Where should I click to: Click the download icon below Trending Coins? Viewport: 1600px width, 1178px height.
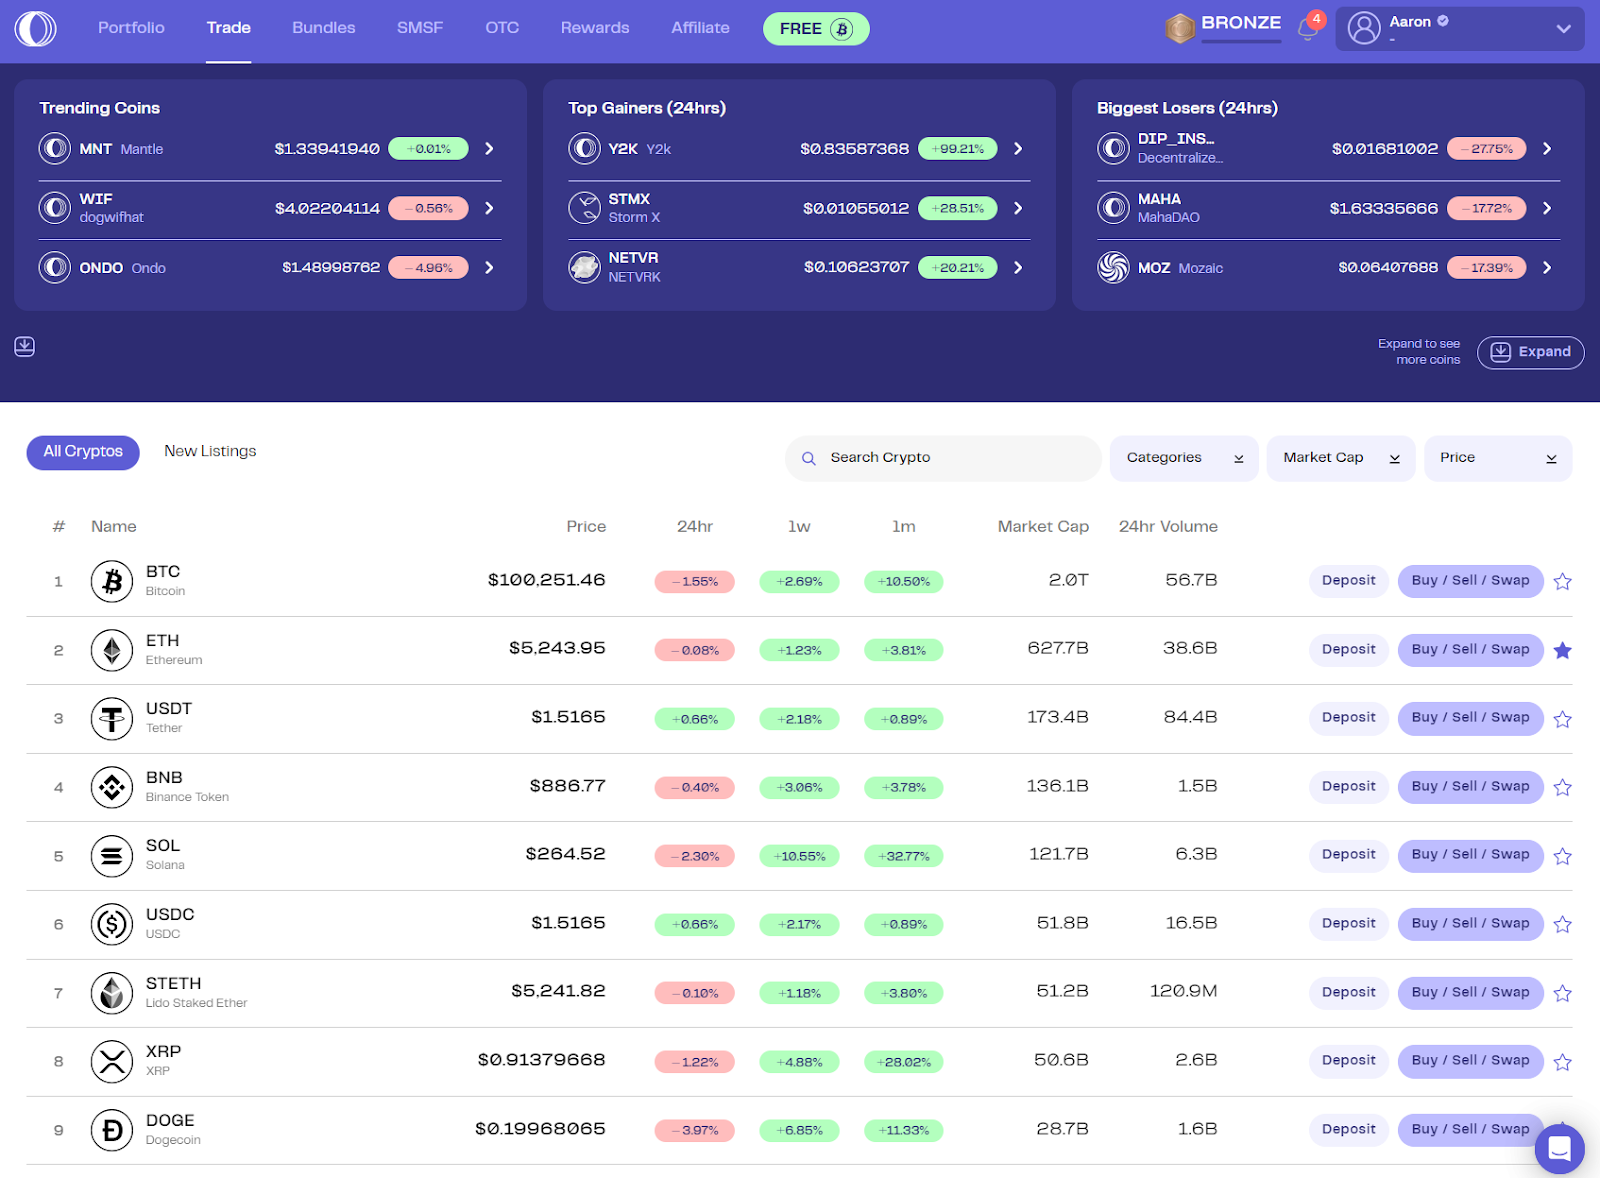(25, 347)
